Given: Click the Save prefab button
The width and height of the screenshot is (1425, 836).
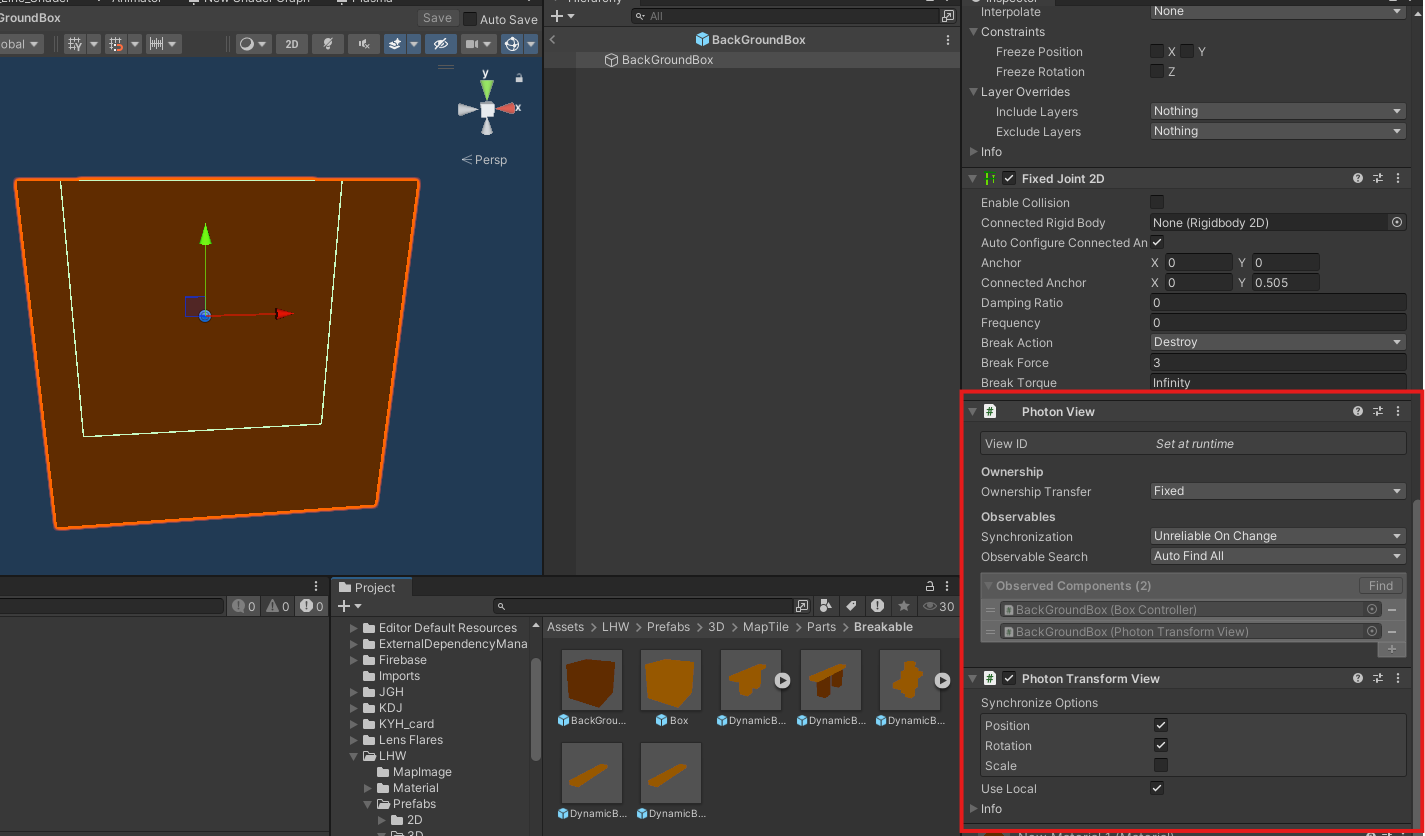Looking at the screenshot, I should coord(437,18).
